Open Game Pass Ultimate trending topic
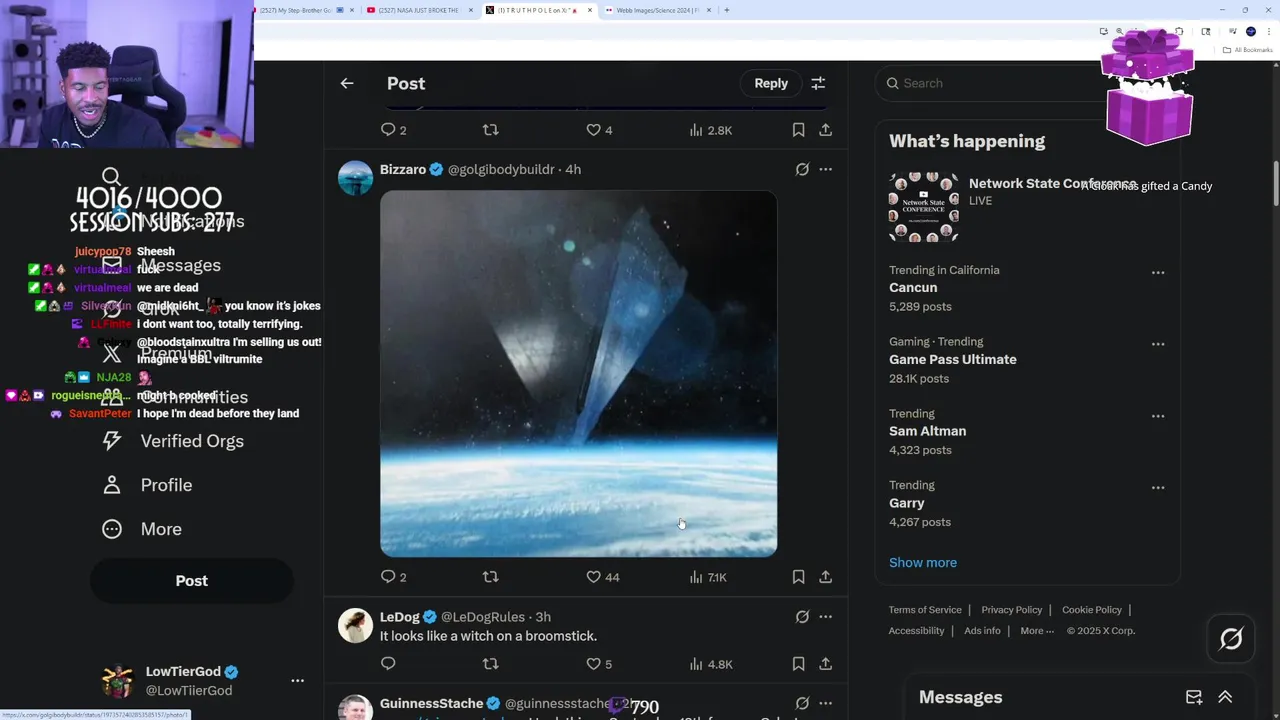This screenshot has height=720, width=1280. click(953, 359)
